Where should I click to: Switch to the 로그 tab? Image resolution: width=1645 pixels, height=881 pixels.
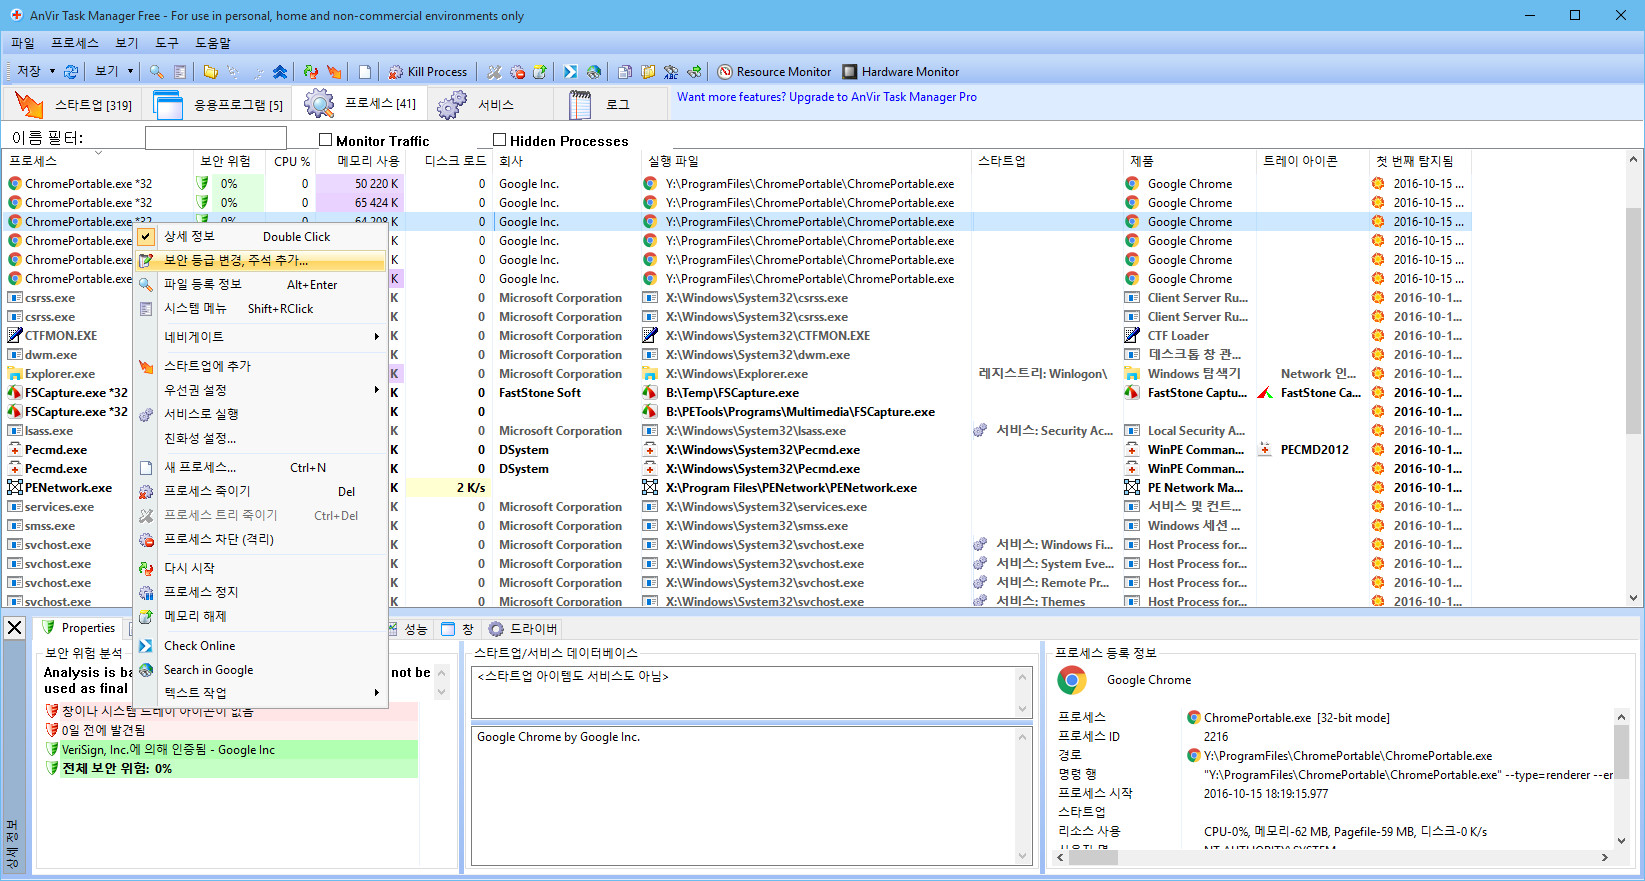pos(611,104)
